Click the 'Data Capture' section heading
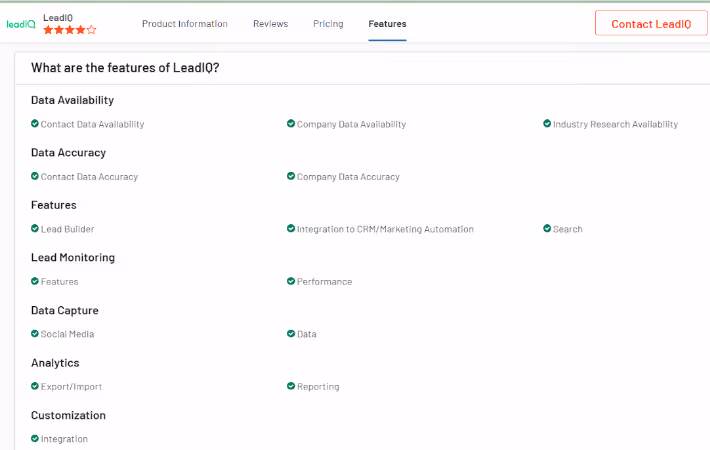 tap(65, 310)
